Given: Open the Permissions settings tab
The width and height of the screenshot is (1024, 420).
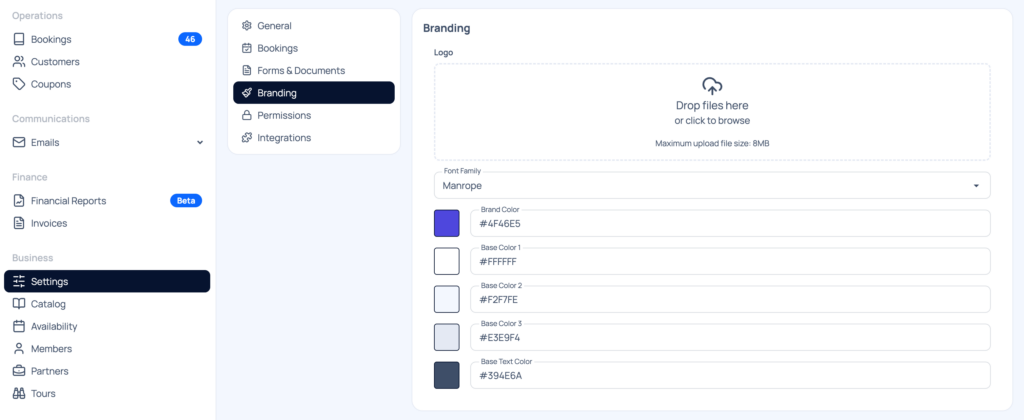Looking at the screenshot, I should click(x=284, y=116).
